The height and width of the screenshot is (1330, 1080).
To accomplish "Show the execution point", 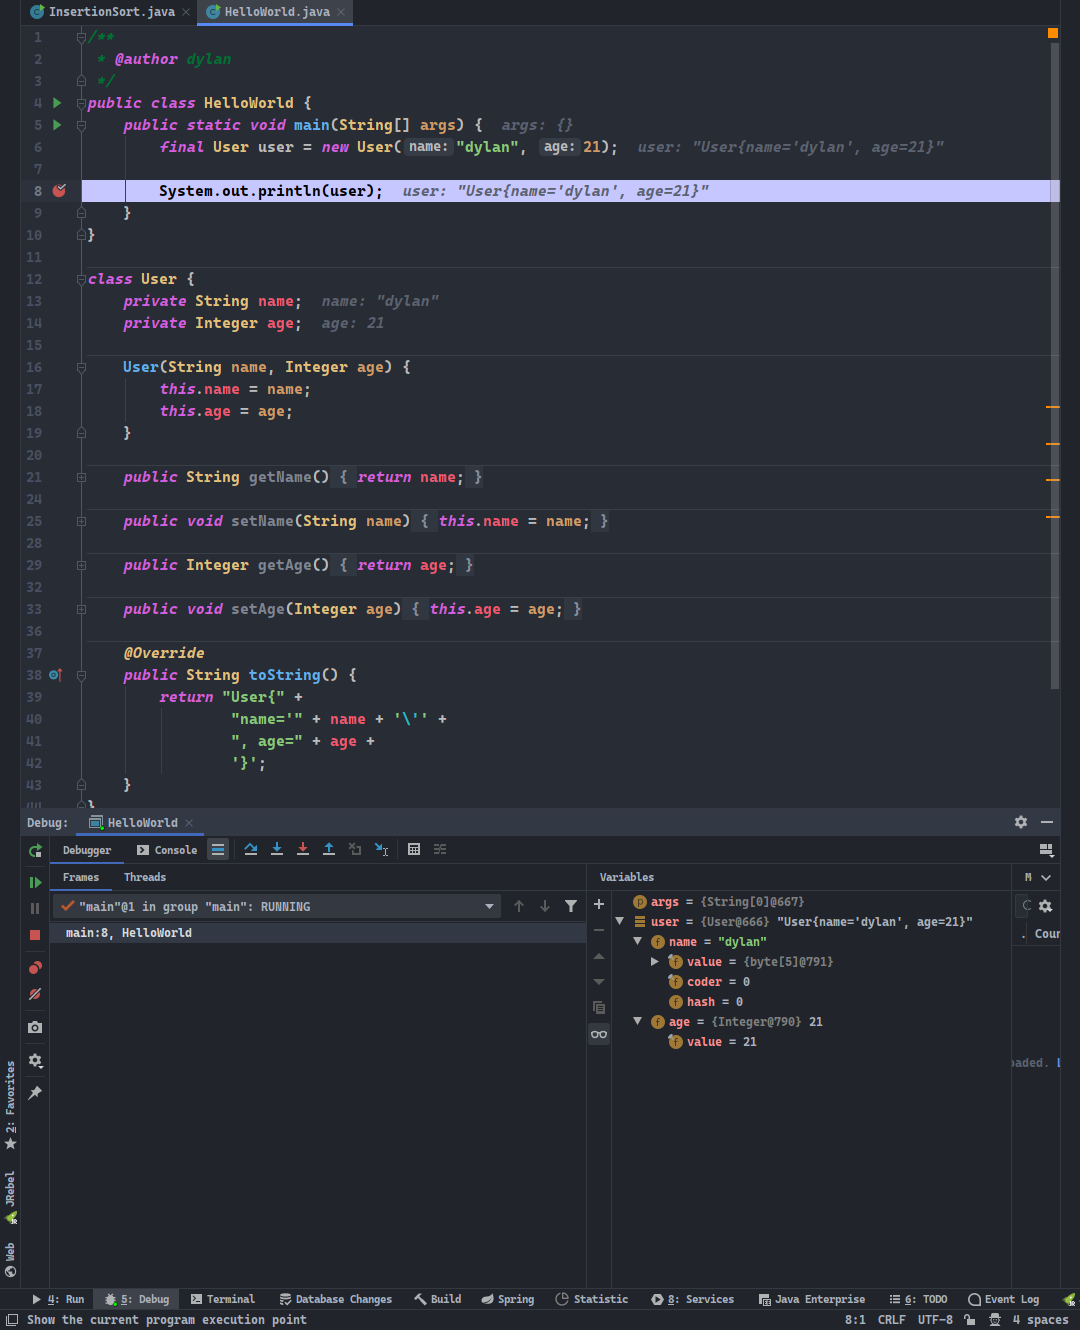I will pyautogui.click(x=218, y=850).
